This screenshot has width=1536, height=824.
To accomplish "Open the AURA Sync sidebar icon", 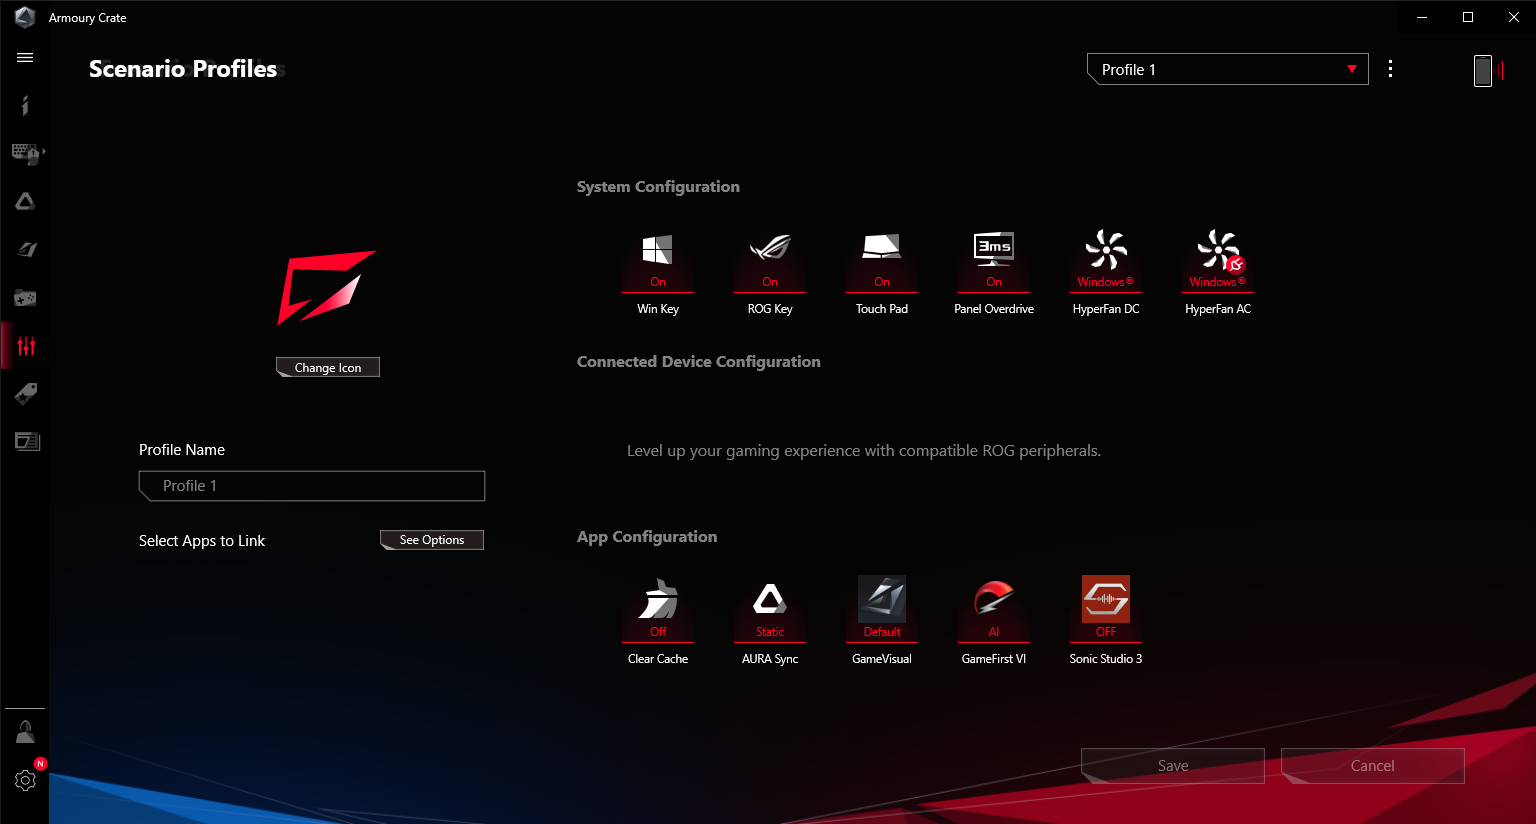I will coord(25,202).
